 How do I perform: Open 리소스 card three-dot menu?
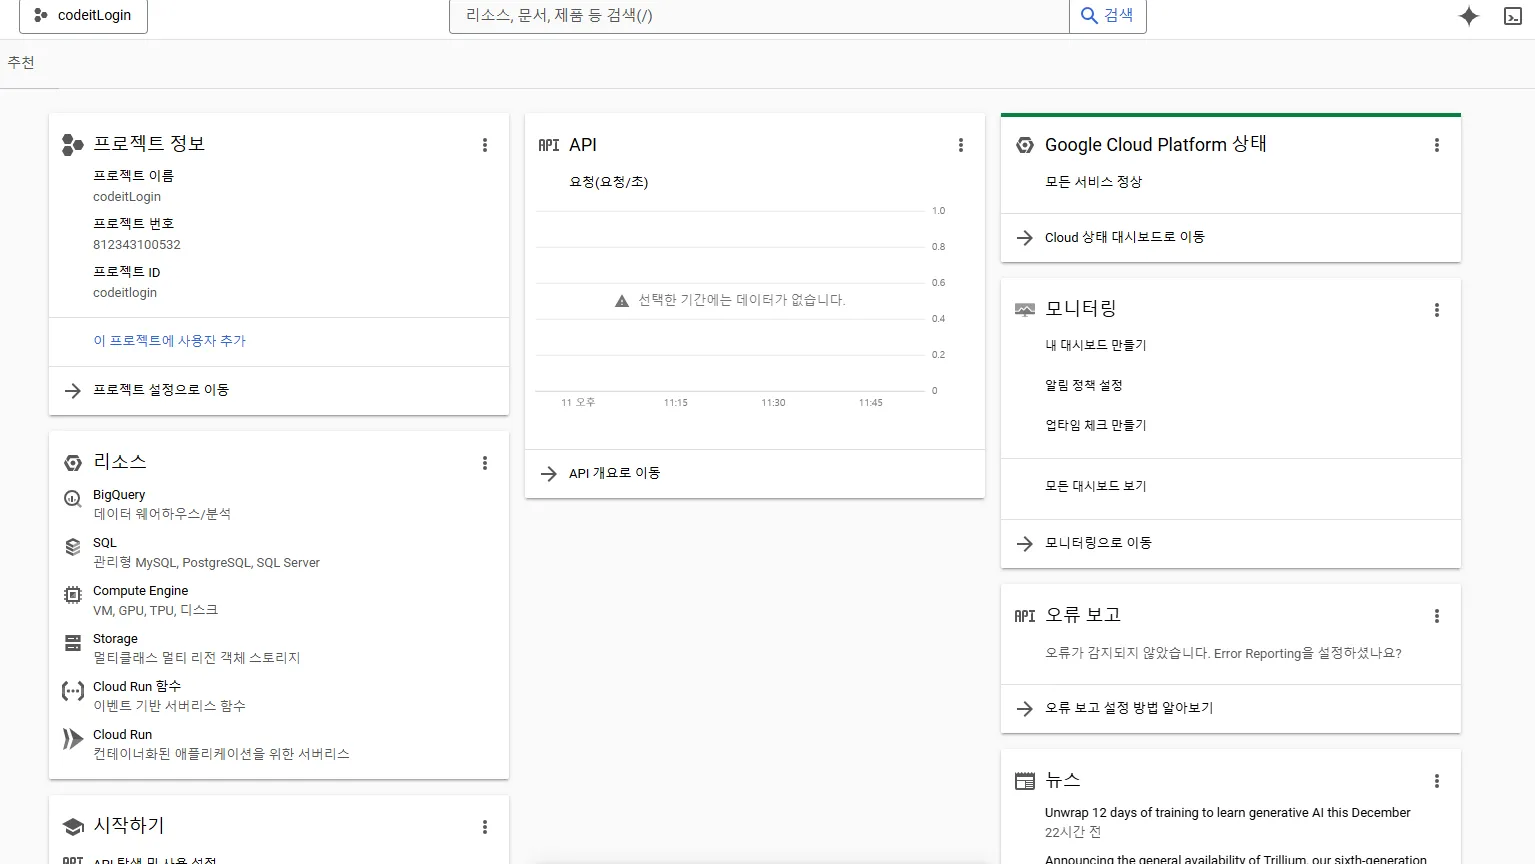coord(485,463)
